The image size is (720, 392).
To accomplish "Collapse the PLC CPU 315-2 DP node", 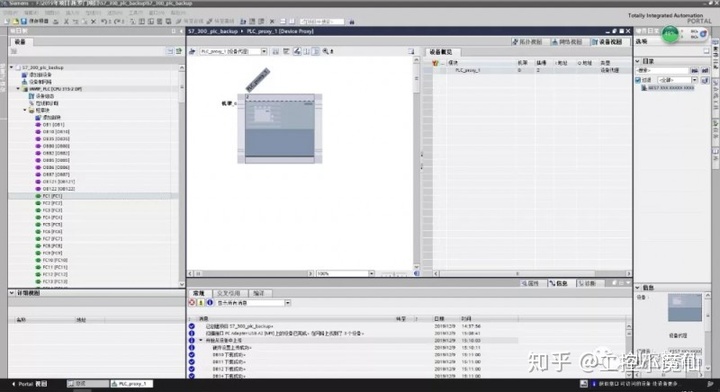I will tap(18, 89).
